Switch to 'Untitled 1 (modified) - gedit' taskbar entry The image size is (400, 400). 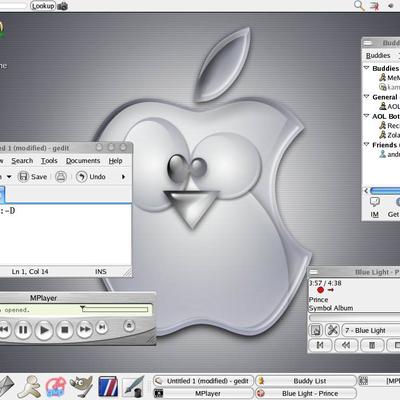pos(203,381)
